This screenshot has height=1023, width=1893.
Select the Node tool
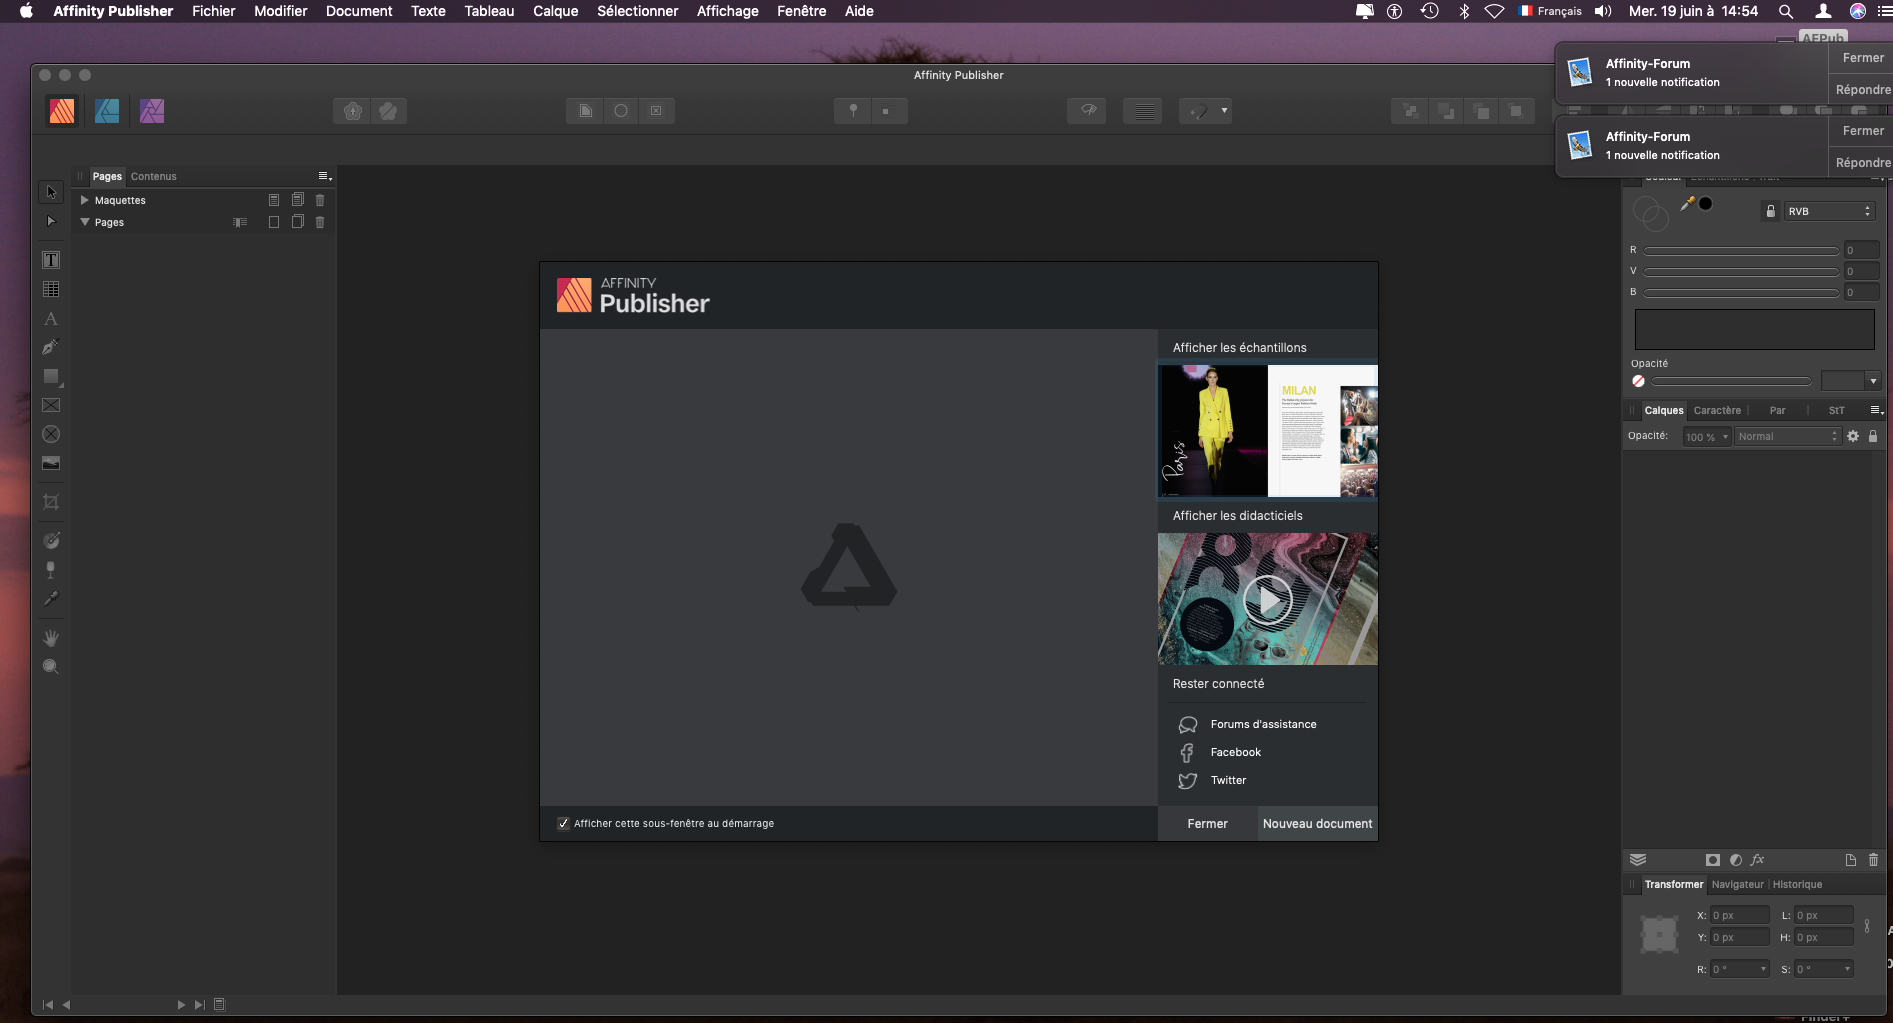point(51,221)
